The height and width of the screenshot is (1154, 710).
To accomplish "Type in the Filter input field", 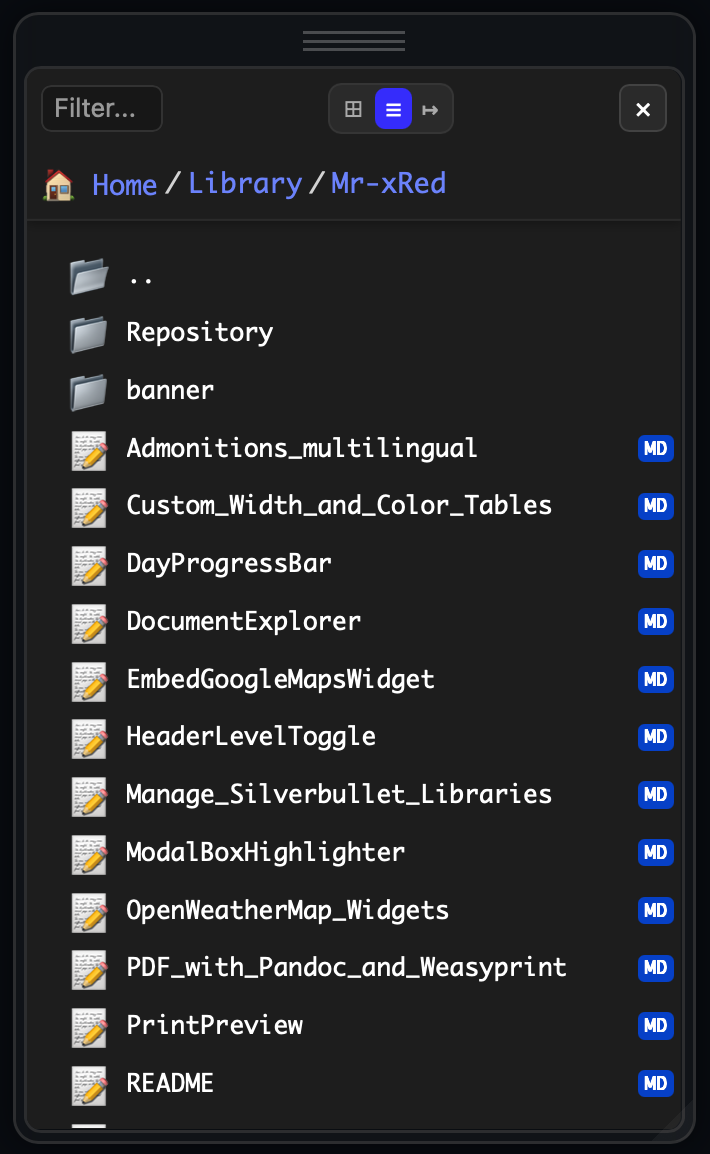I will (x=102, y=108).
